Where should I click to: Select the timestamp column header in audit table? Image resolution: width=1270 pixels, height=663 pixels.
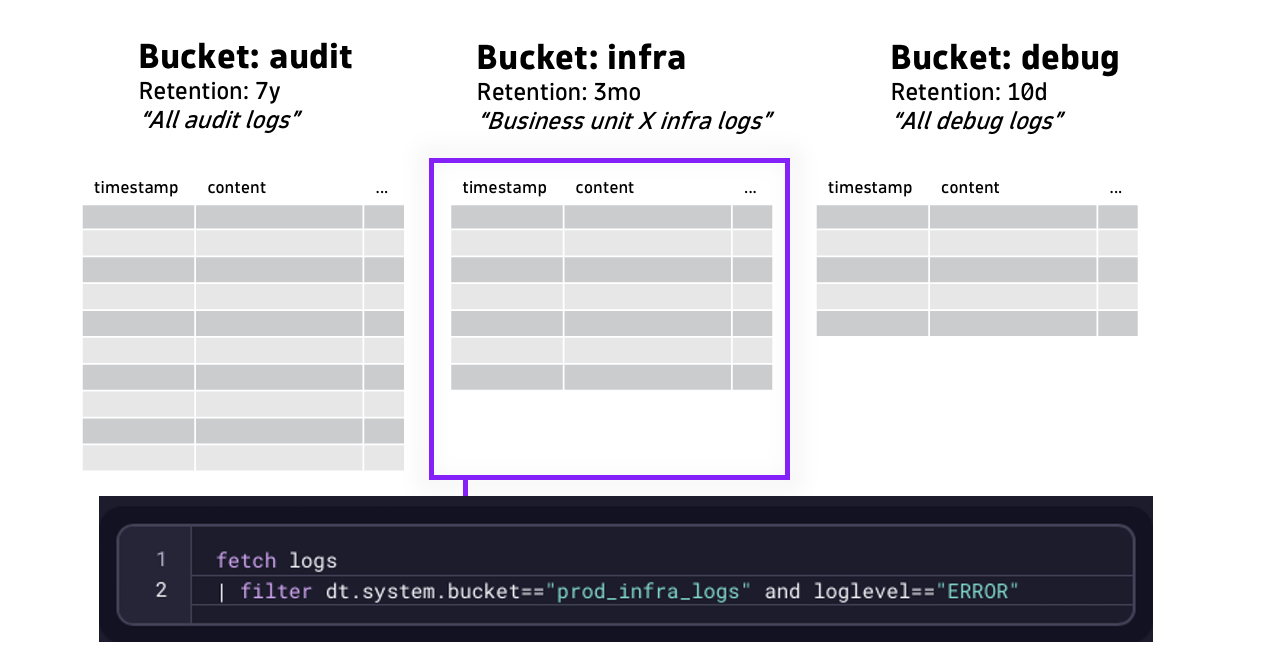(x=136, y=187)
